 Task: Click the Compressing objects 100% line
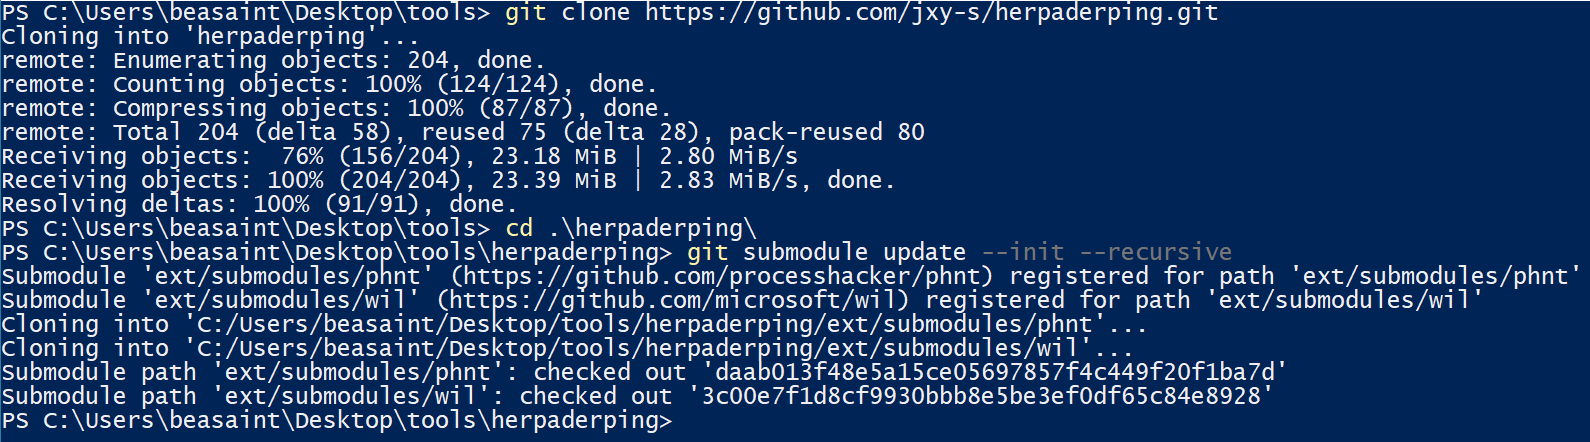pos(336,108)
